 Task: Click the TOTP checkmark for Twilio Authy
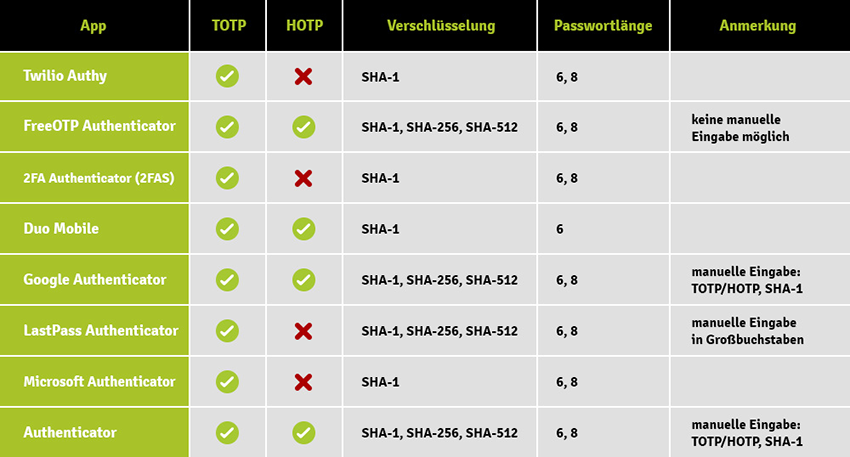pyautogui.click(x=228, y=76)
